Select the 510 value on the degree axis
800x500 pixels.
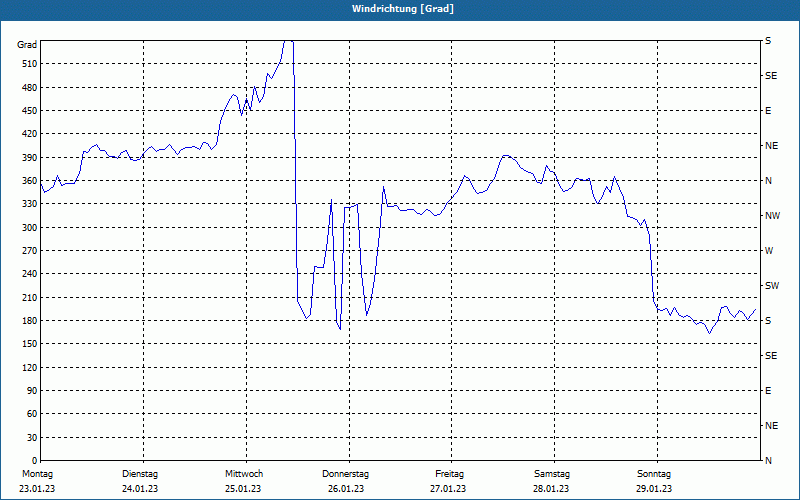(31, 64)
